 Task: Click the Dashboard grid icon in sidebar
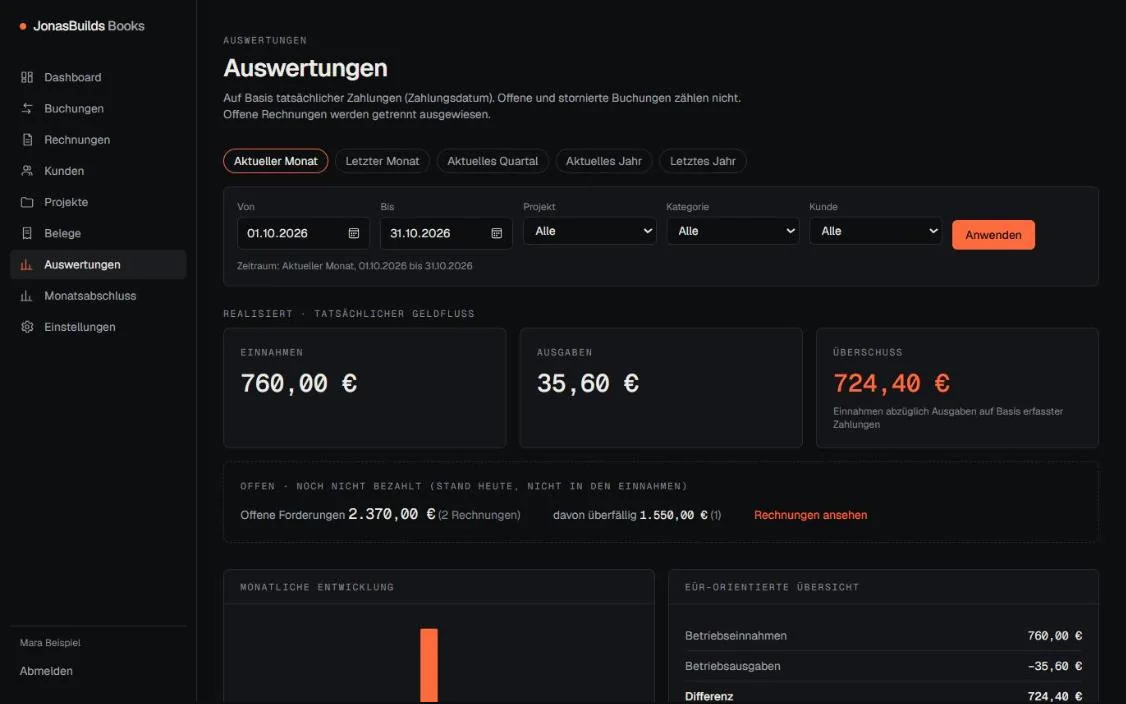pyautogui.click(x=27, y=77)
